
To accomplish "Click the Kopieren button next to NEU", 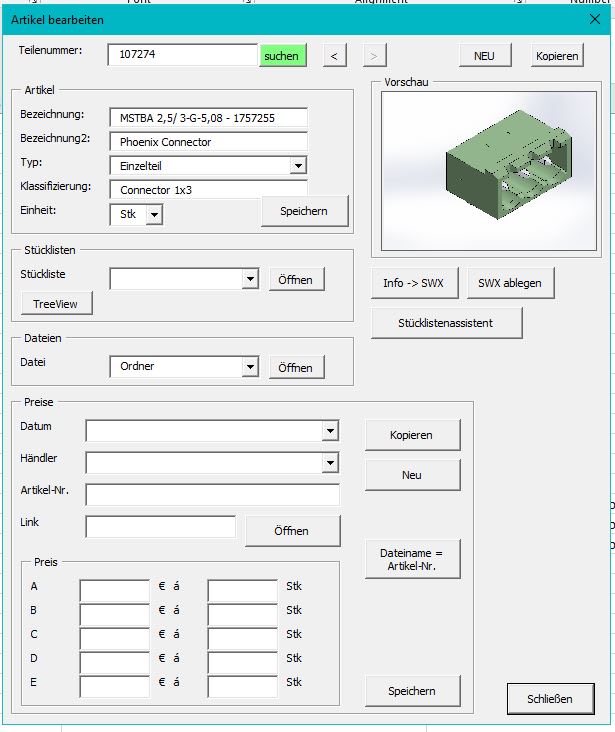I will pyautogui.click(x=556, y=56).
